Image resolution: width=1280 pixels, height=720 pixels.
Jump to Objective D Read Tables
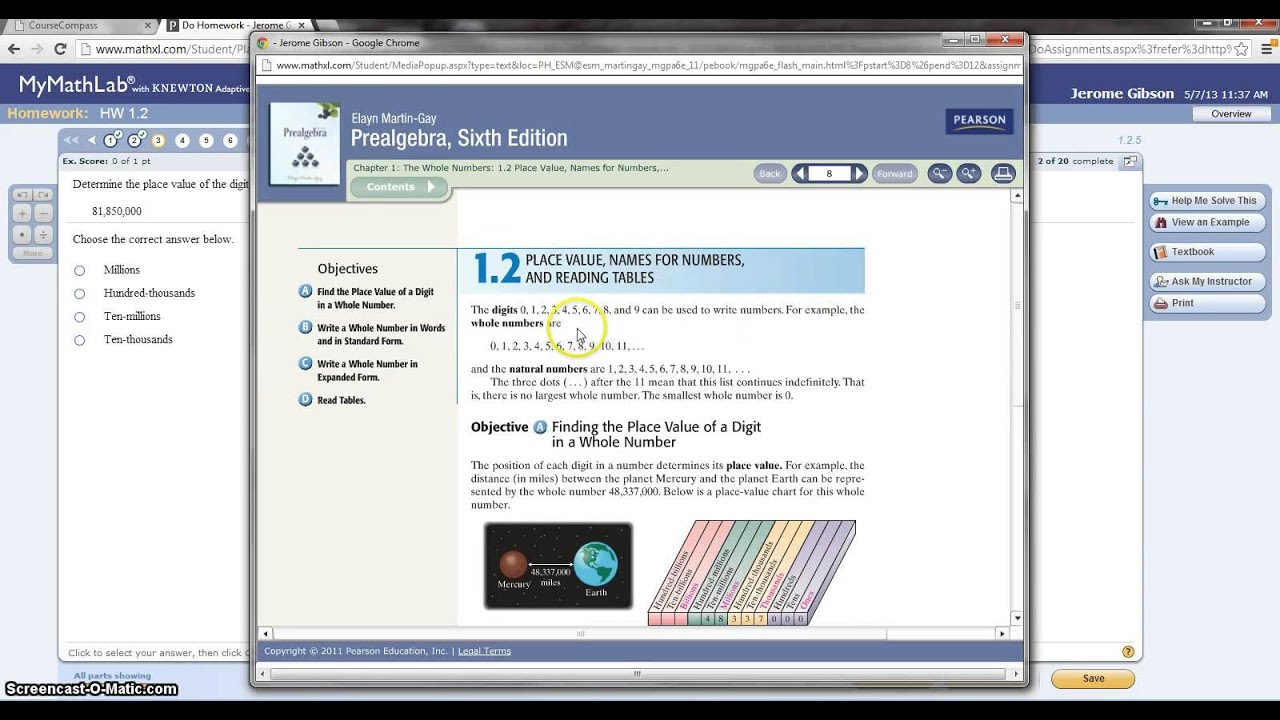[333, 400]
